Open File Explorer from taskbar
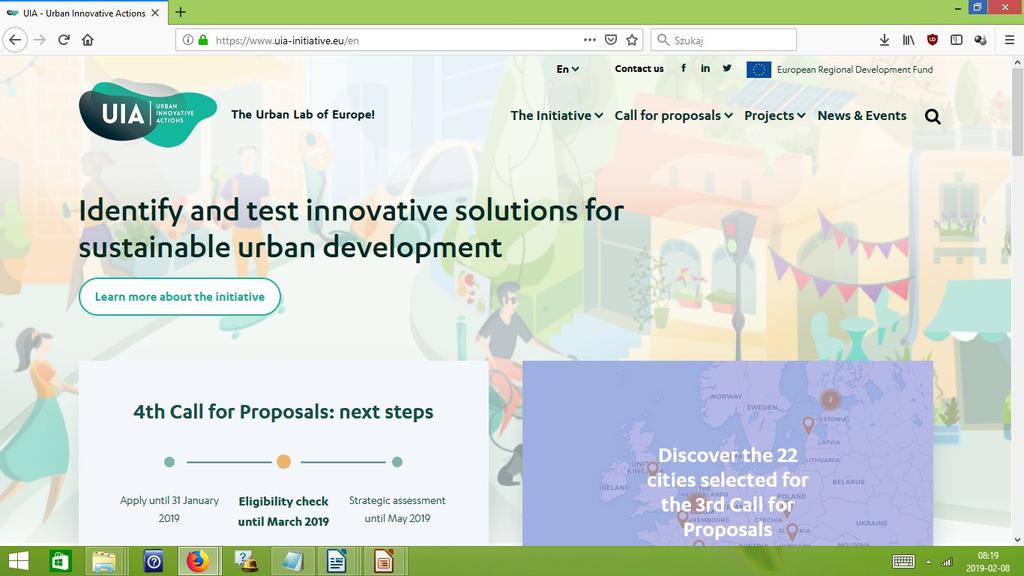Viewport: 1024px width, 576px height. coord(104,561)
